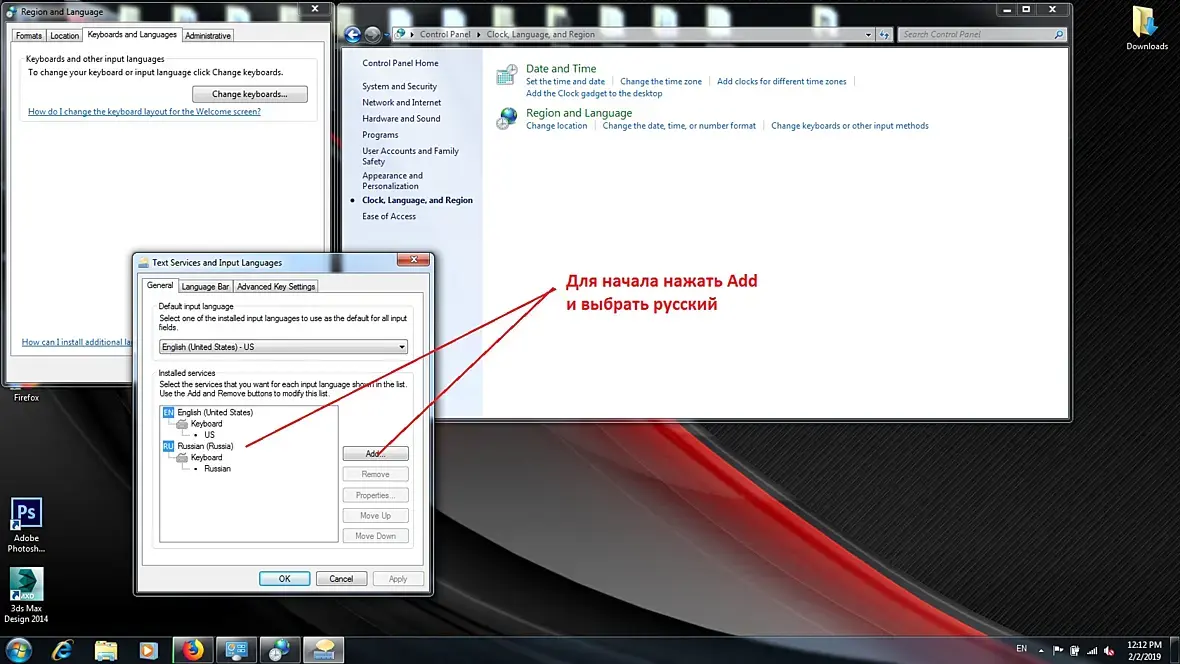Open Windows Explorer from taskbar
The width and height of the screenshot is (1180, 664).
[x=105, y=650]
